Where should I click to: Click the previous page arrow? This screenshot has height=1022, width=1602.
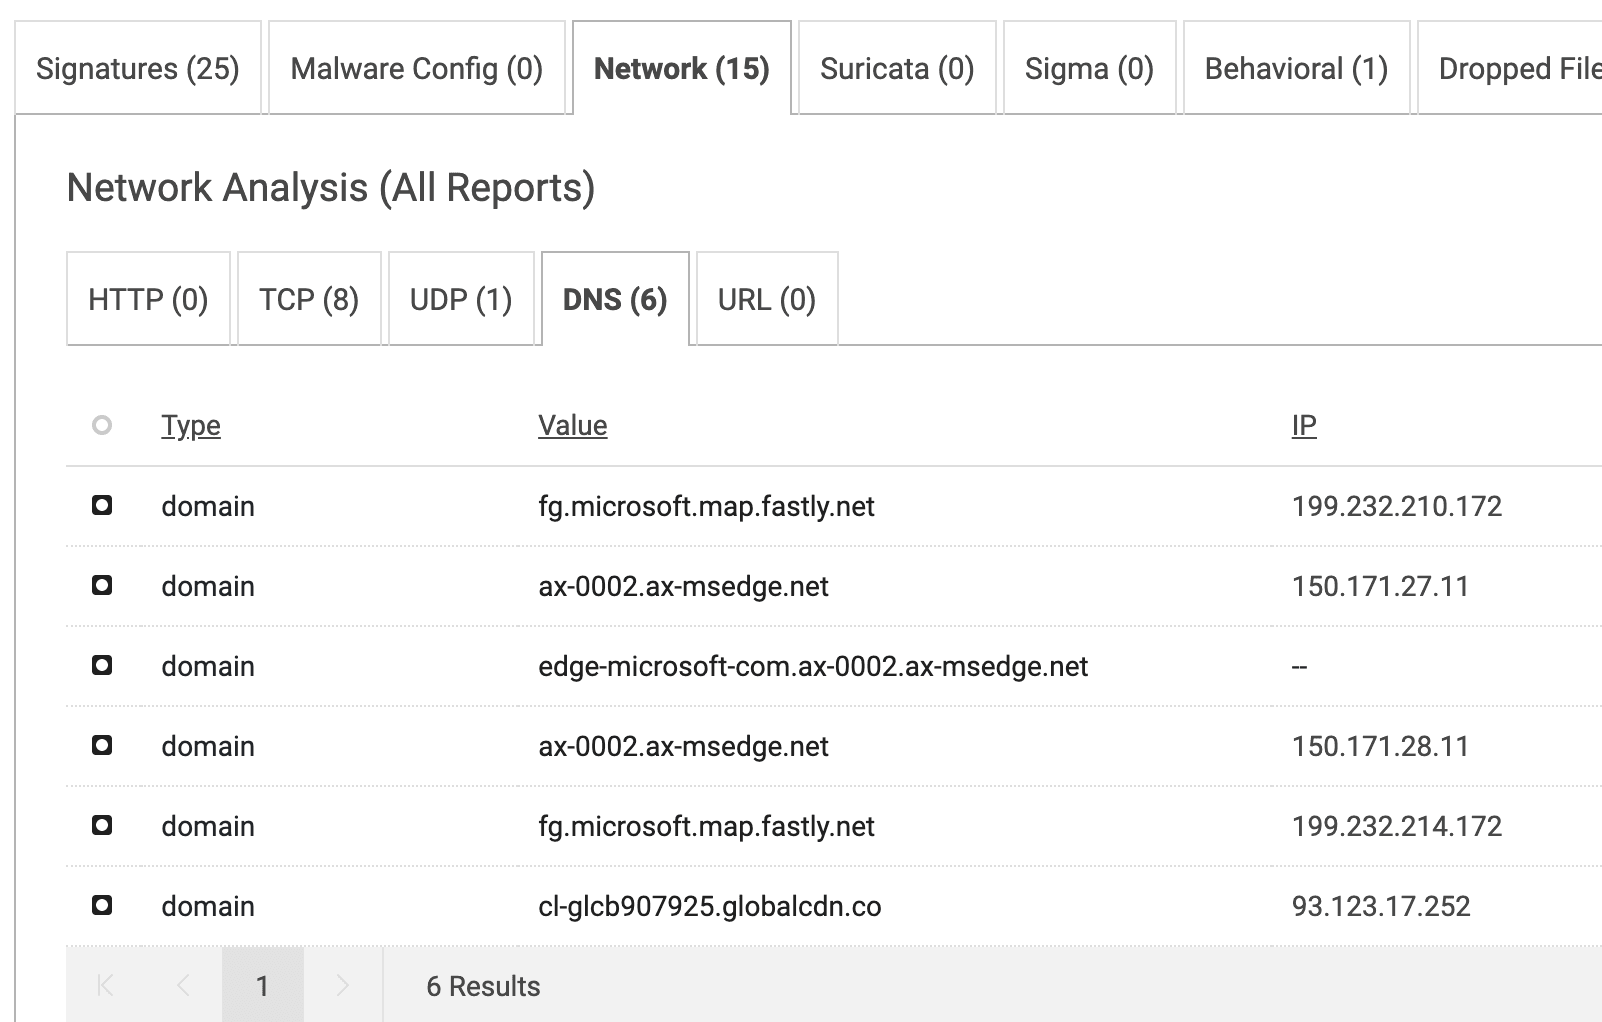click(x=183, y=985)
